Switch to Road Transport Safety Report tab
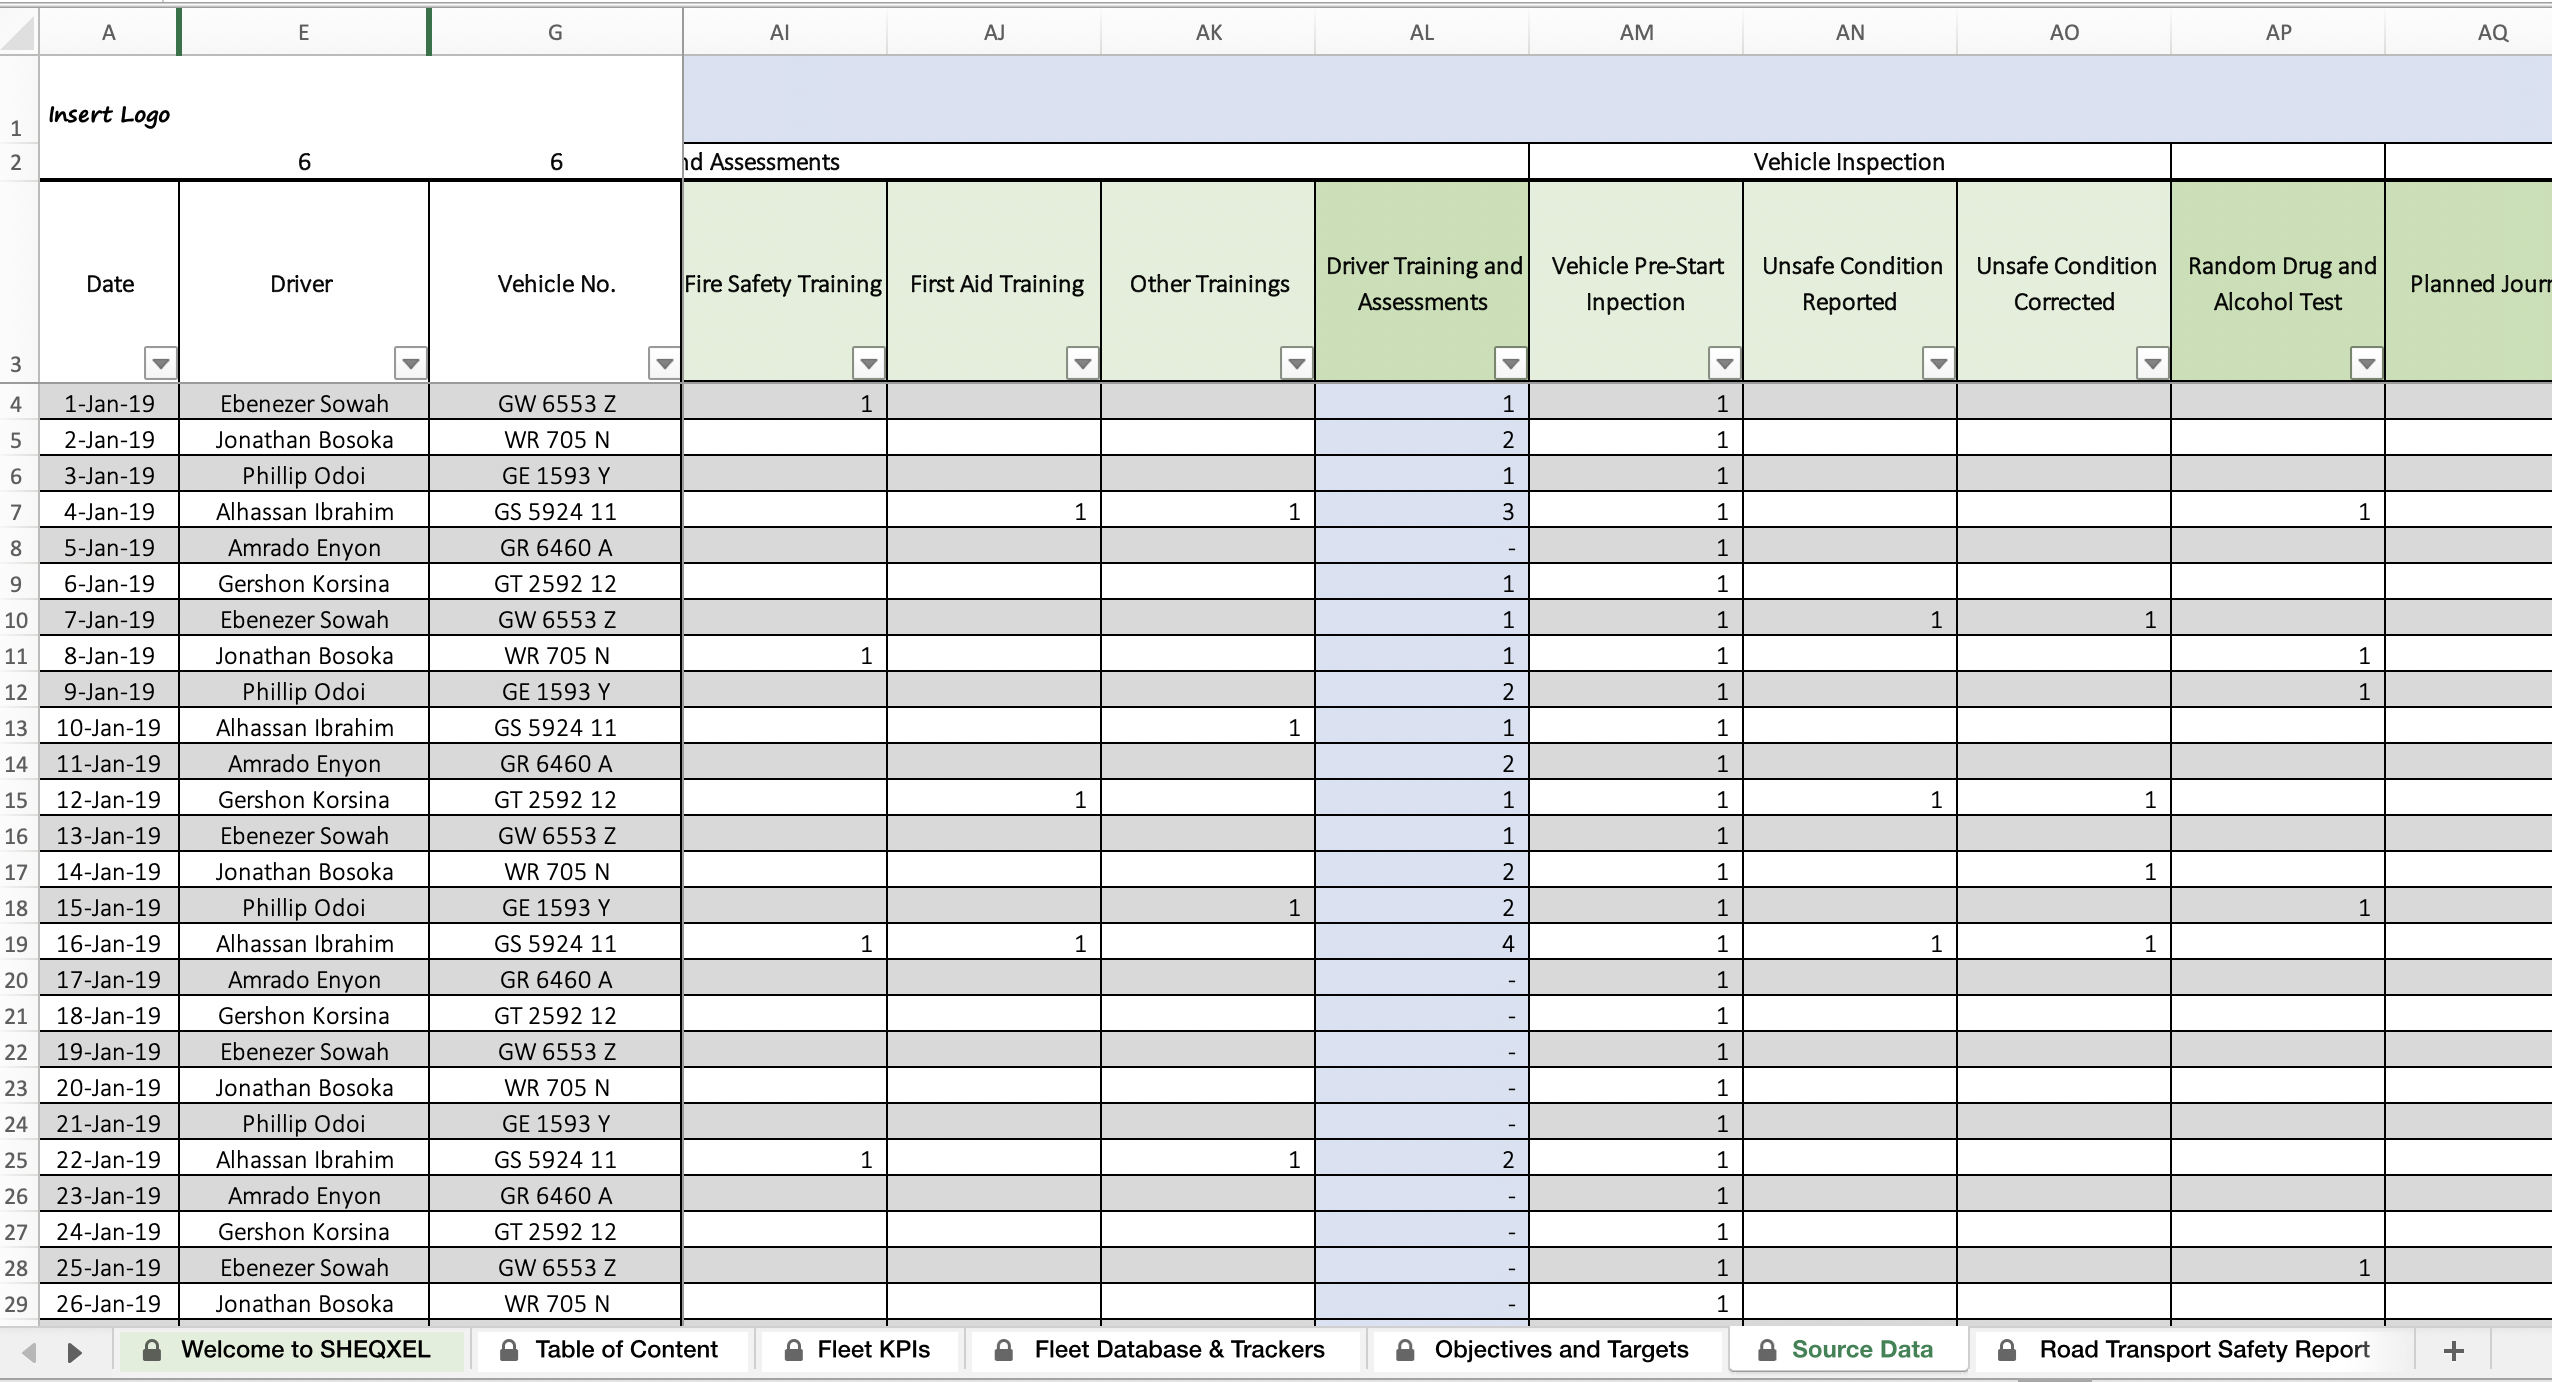Viewport: 2552px width, 1382px height. click(x=2192, y=1350)
